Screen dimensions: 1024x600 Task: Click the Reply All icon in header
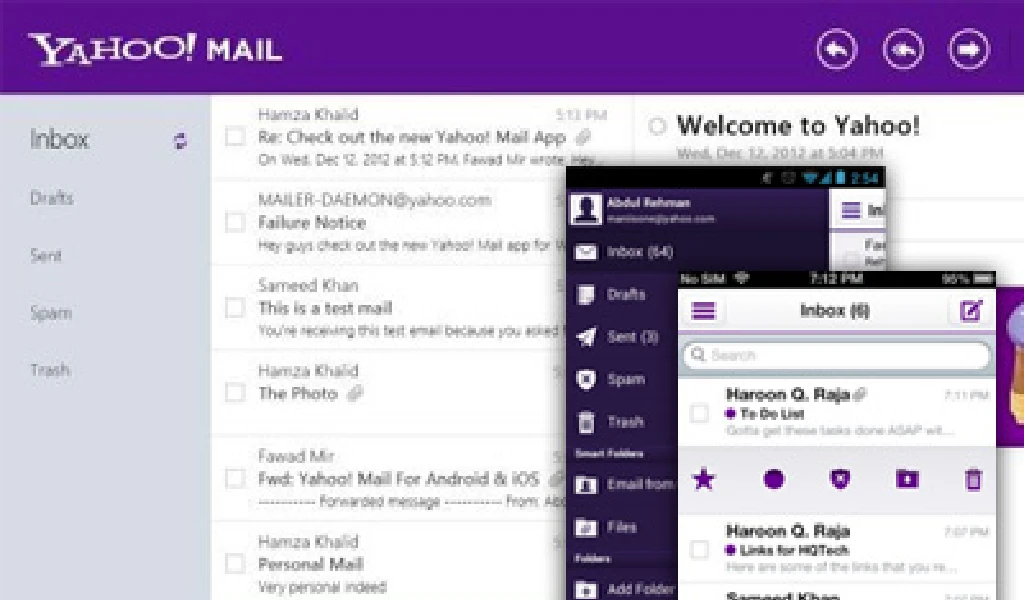(x=903, y=49)
